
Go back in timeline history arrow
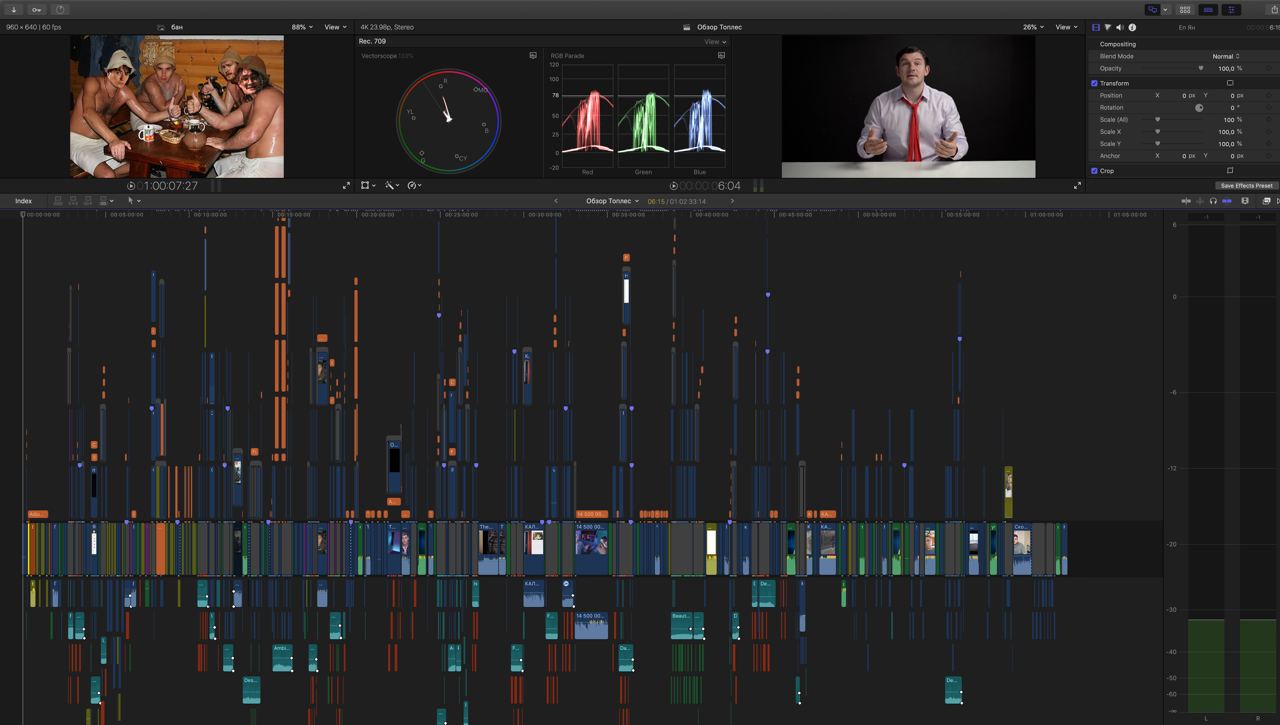[556, 201]
